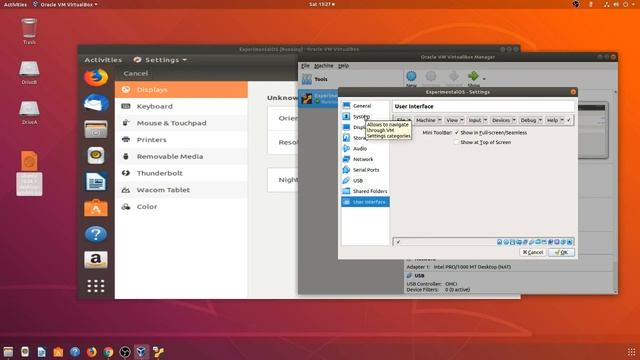Open Ubuntu Software in guest dock
This screenshot has width=640, height=360.
point(96,208)
